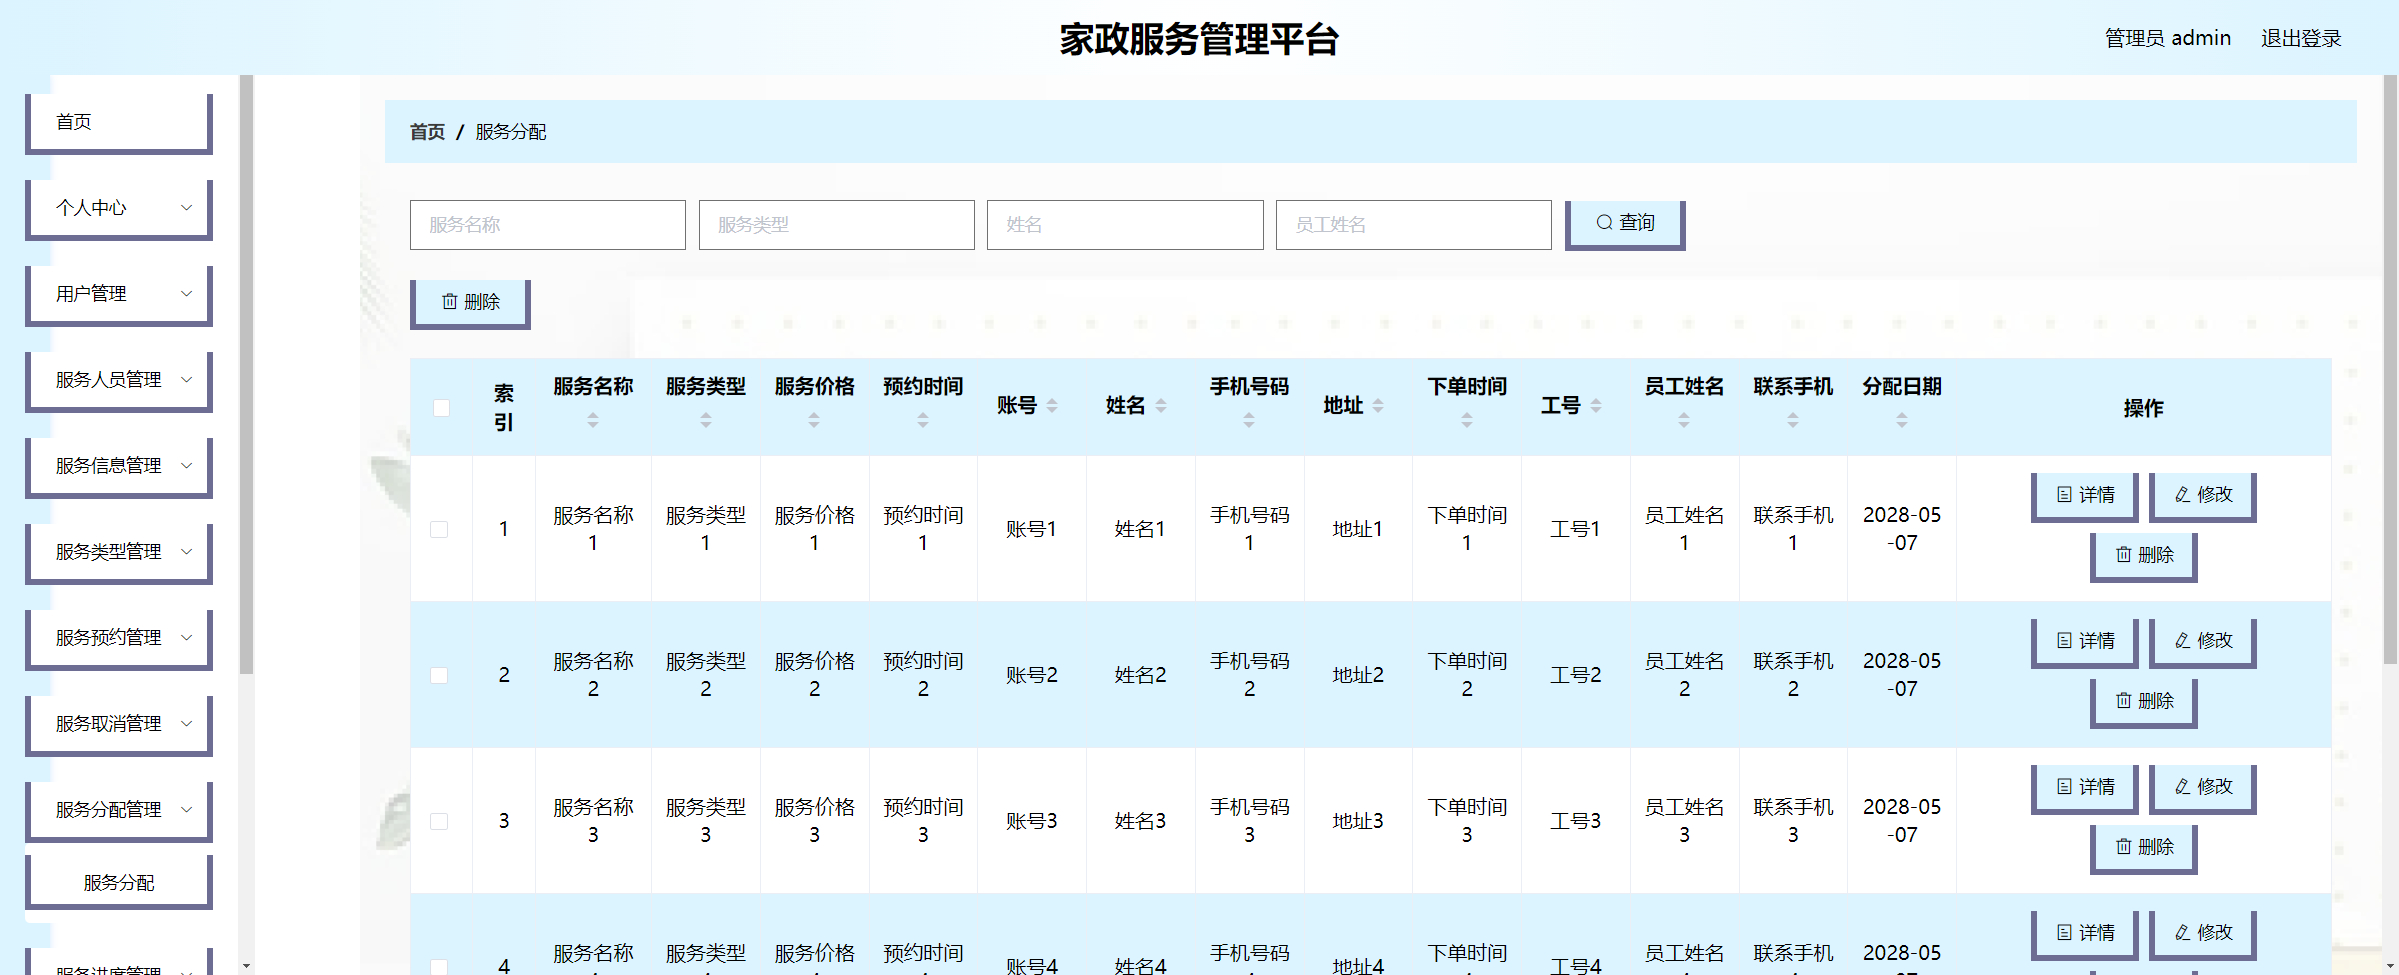Sort by the 服务类型 column sort arrows
Image resolution: width=2399 pixels, height=975 pixels.
706,421
